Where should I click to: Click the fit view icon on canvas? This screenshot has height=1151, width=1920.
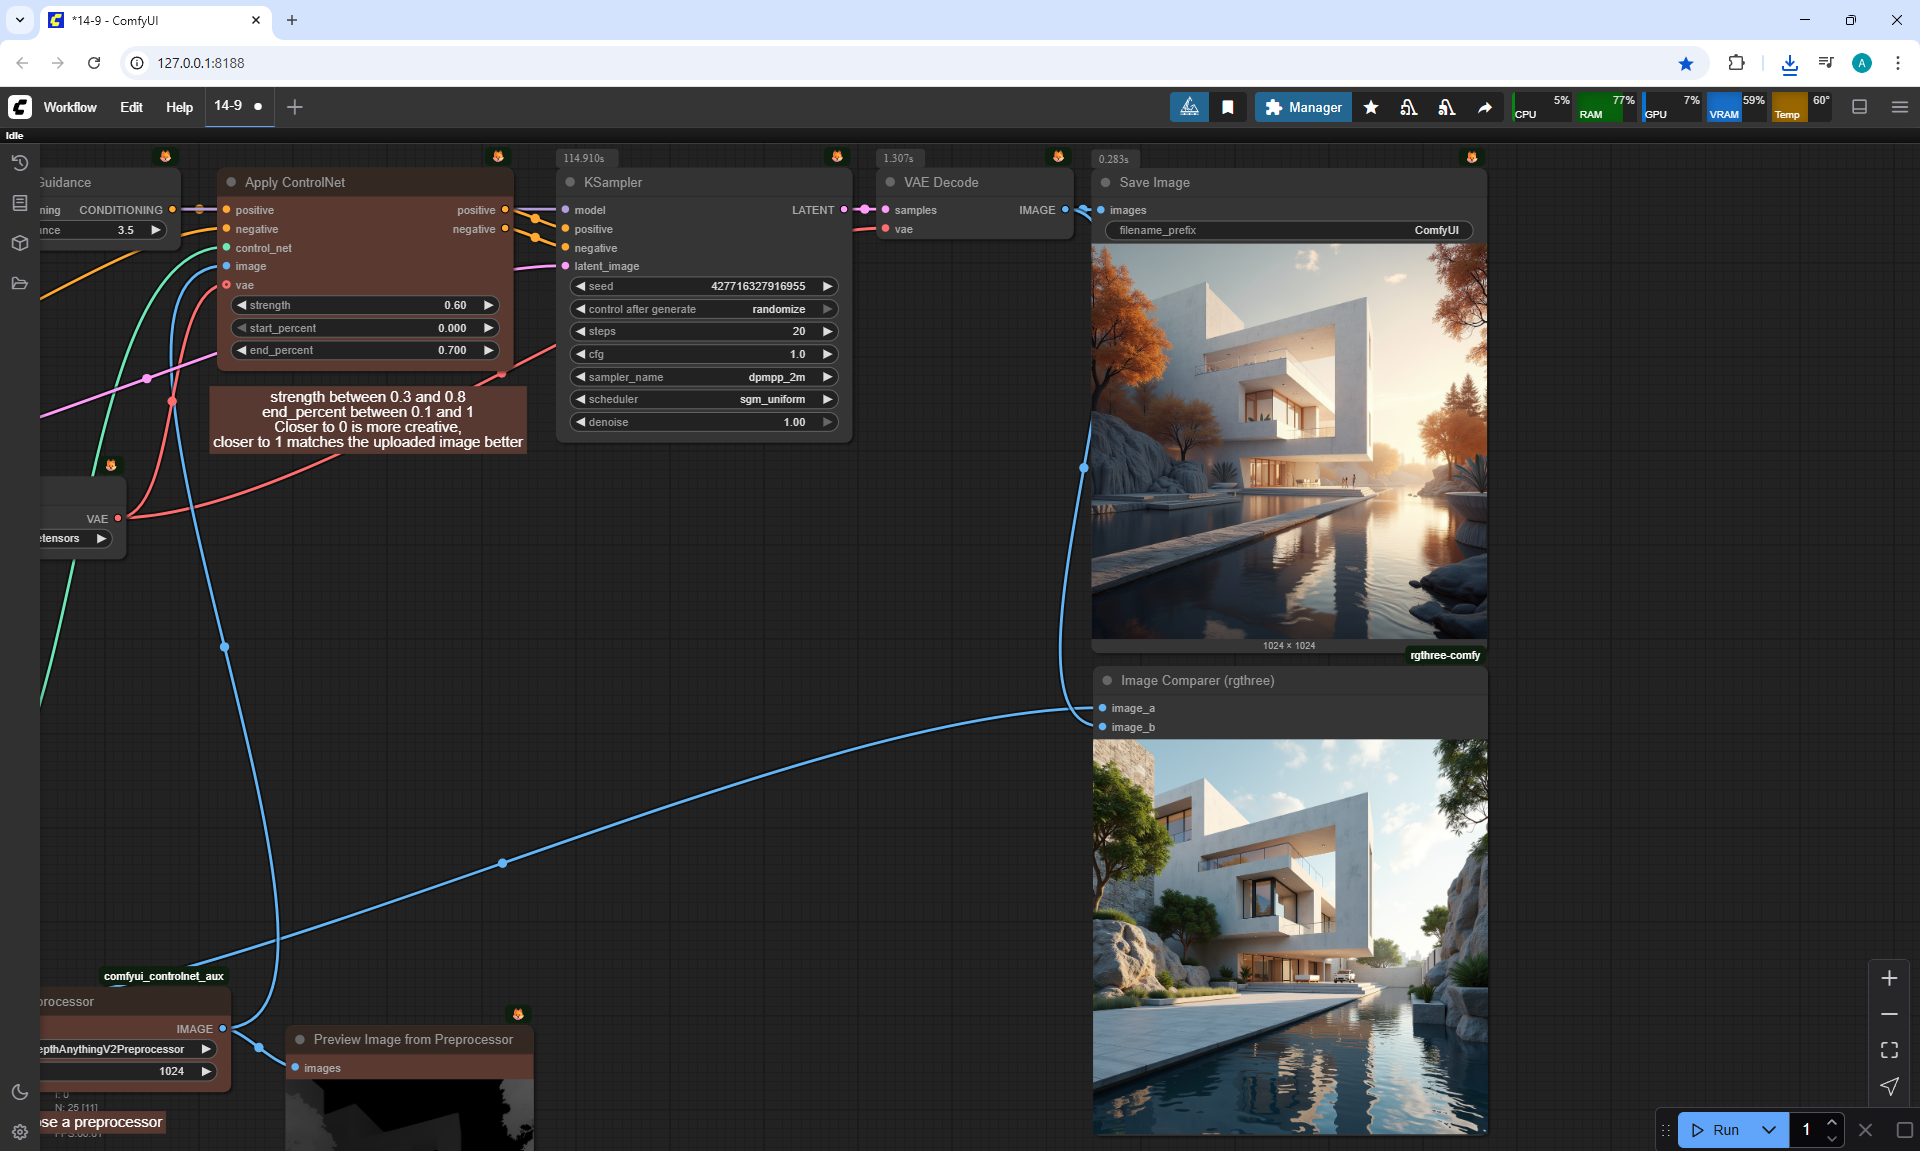click(x=1889, y=1050)
